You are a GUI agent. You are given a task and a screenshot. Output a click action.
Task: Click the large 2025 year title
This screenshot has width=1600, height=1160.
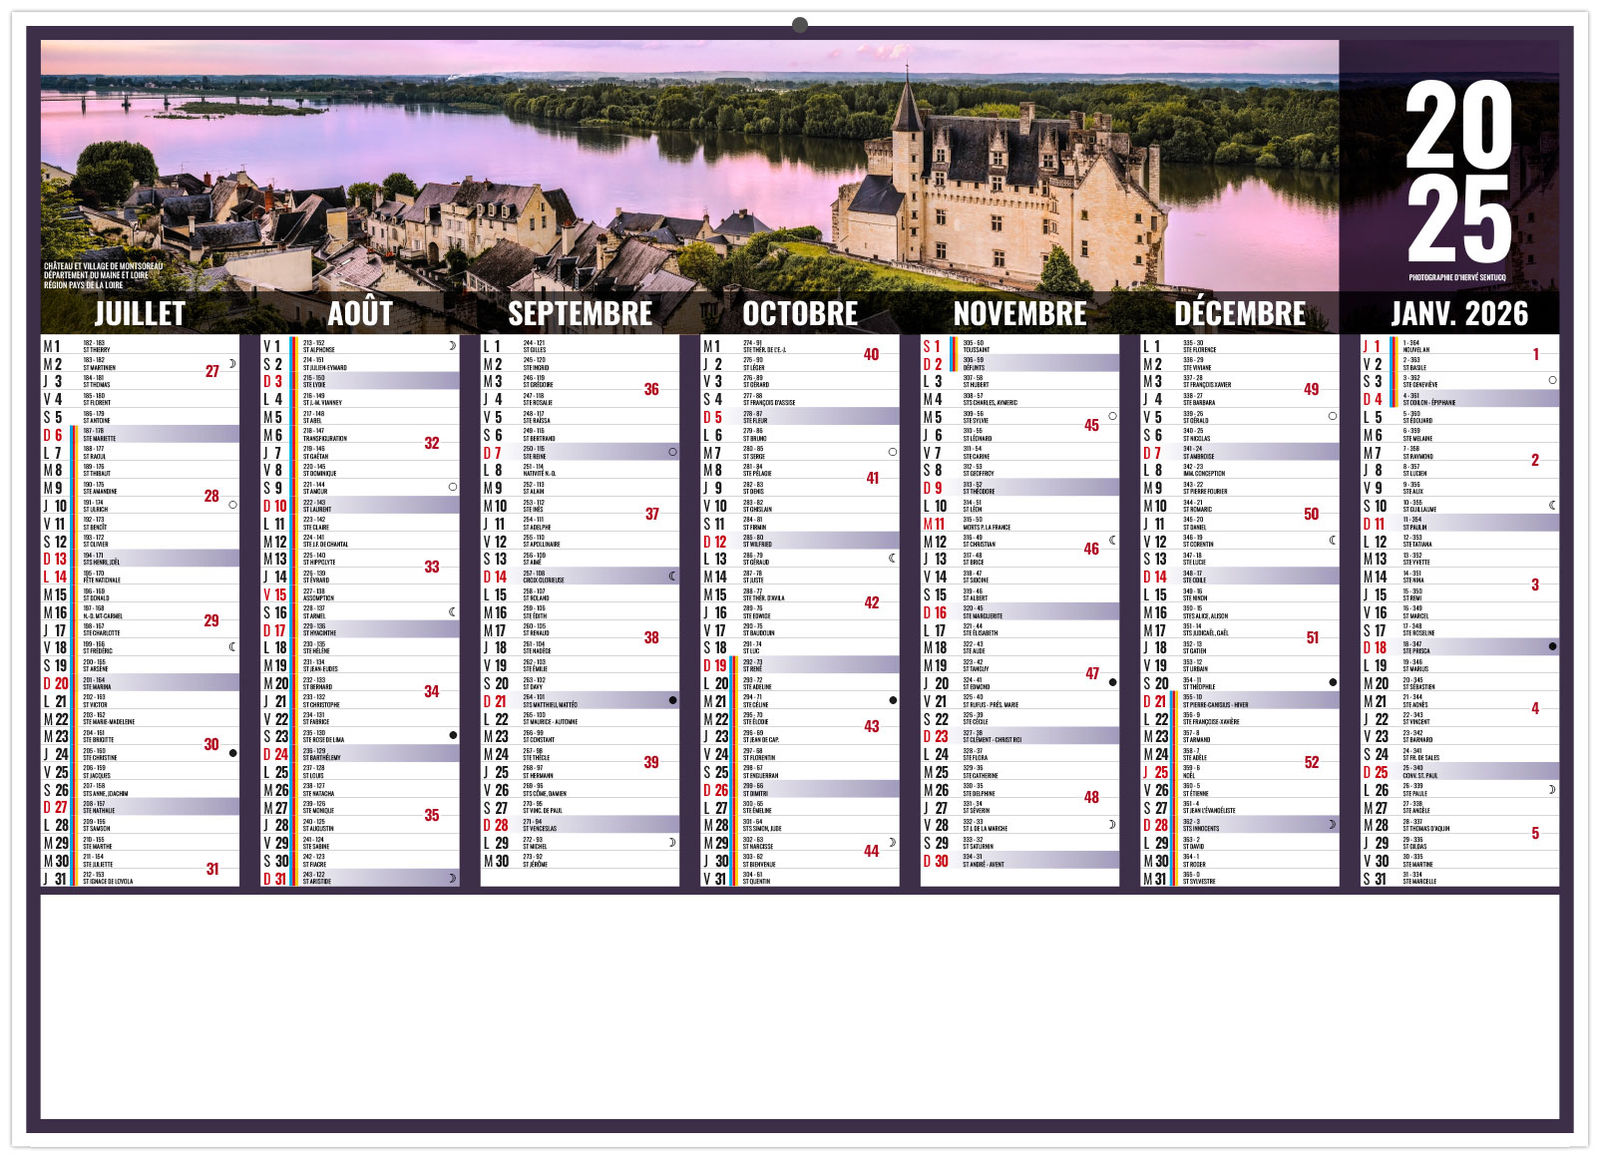(x=1459, y=172)
